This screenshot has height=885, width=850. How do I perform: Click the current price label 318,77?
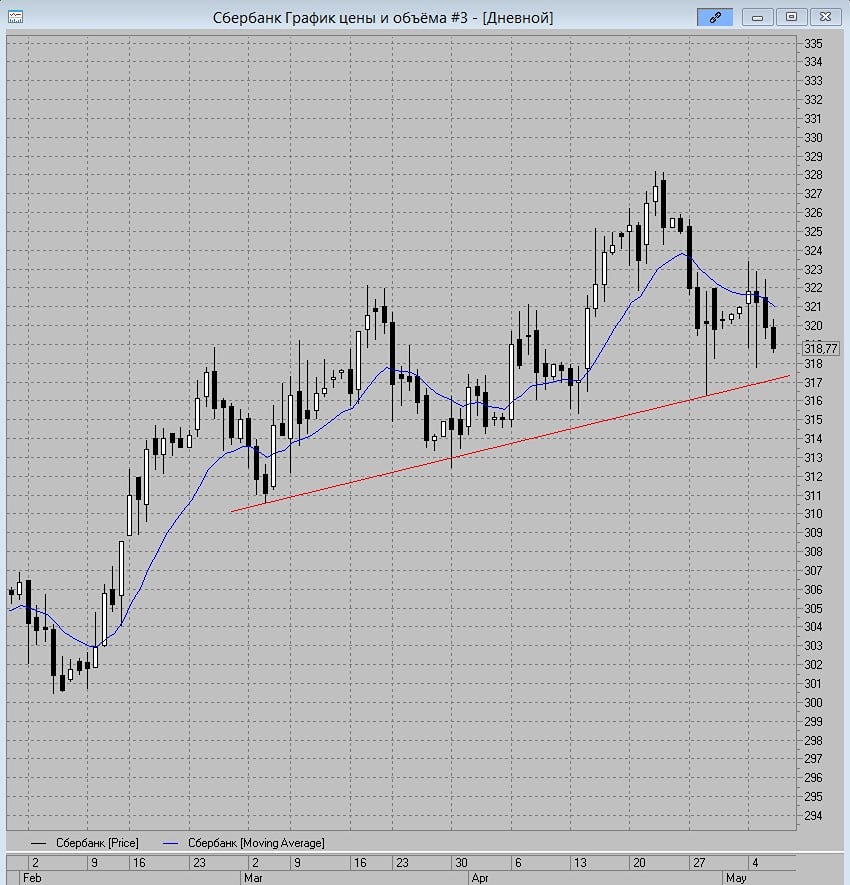821,348
